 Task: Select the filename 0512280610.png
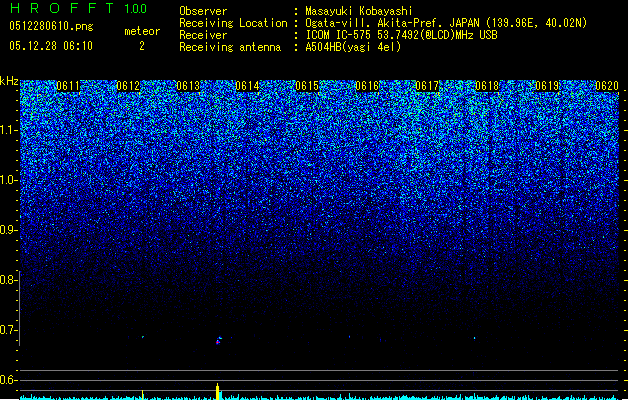(x=51, y=26)
